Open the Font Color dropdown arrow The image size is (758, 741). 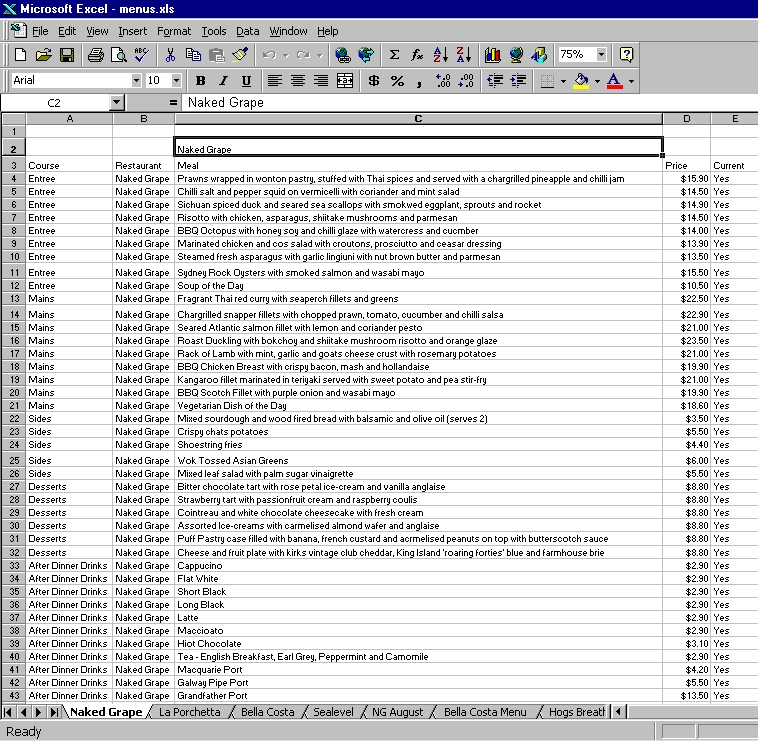pos(631,81)
